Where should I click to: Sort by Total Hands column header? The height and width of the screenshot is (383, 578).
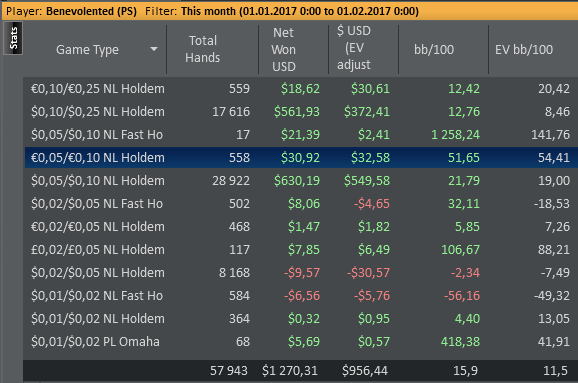point(202,49)
